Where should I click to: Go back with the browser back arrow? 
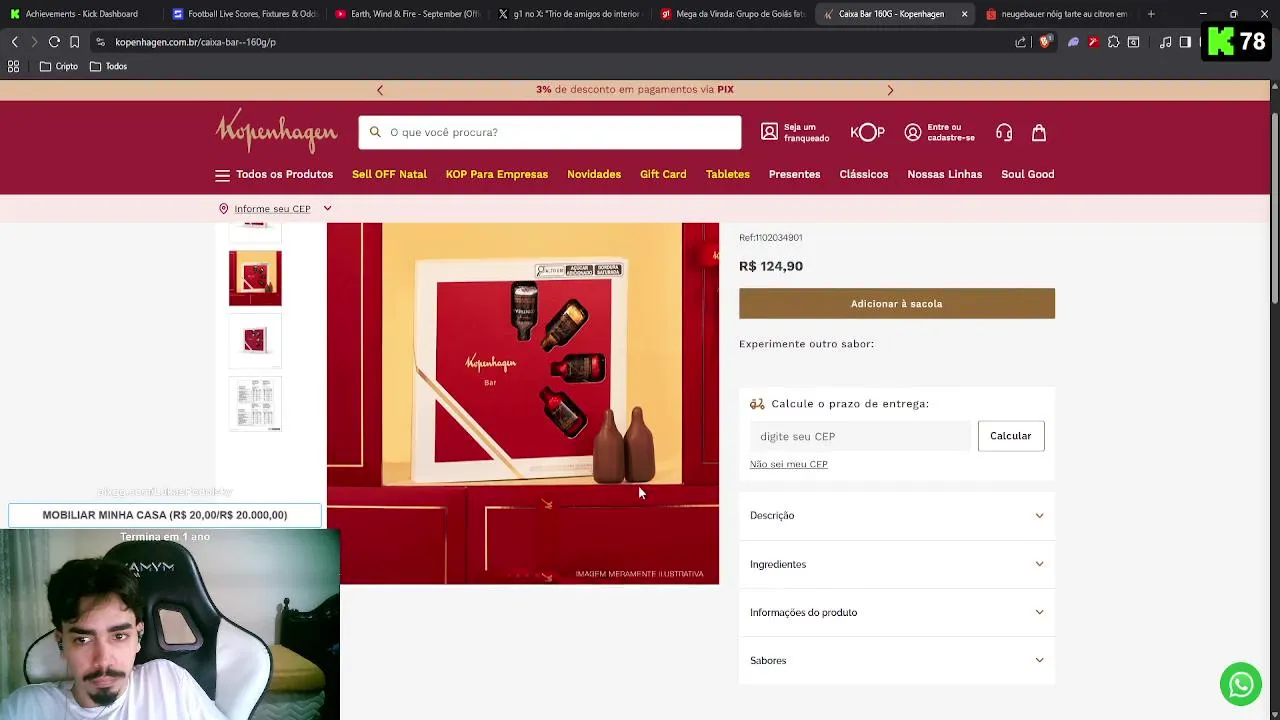14,42
